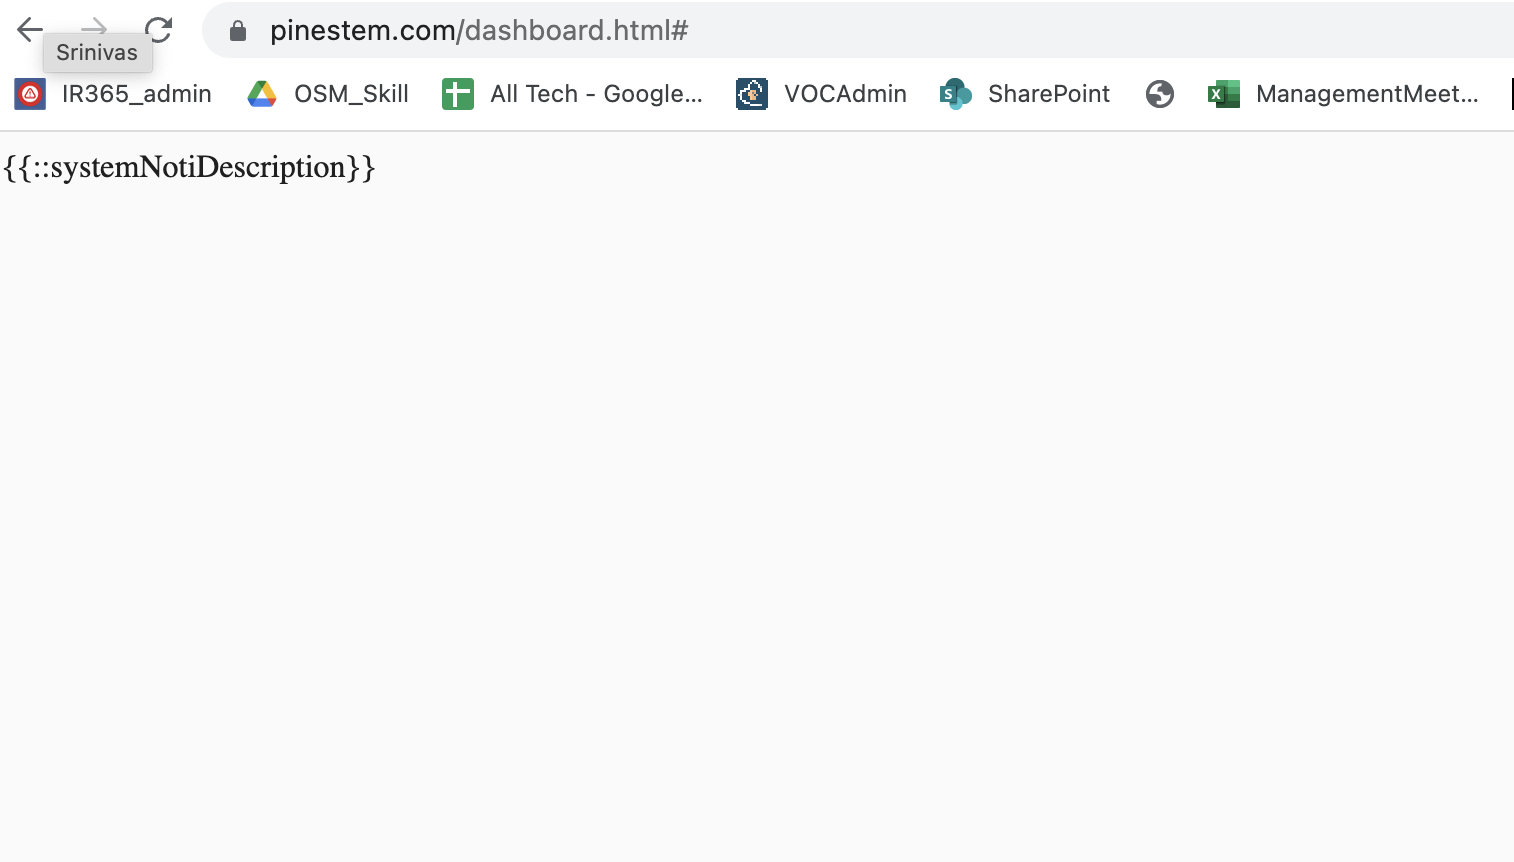
Task: Click the Srinivas tooltip label
Action: 97,53
